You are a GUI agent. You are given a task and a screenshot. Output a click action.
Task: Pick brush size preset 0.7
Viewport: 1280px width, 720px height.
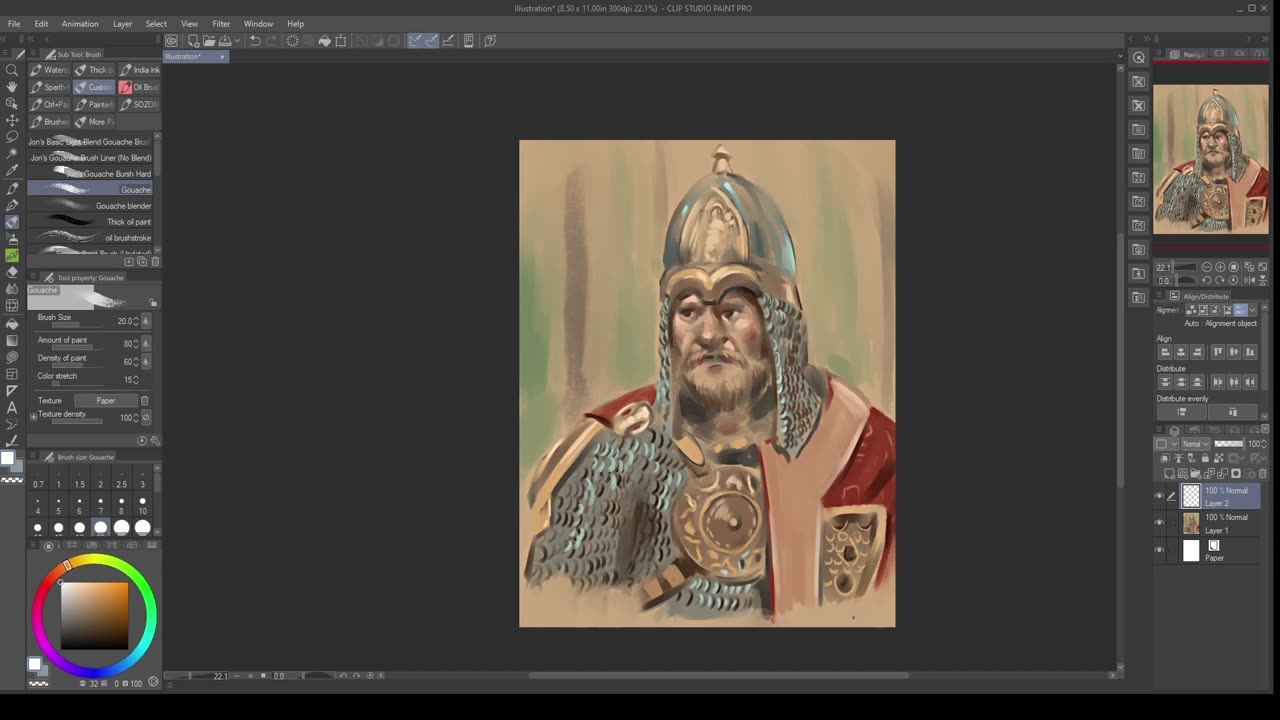coord(38,479)
